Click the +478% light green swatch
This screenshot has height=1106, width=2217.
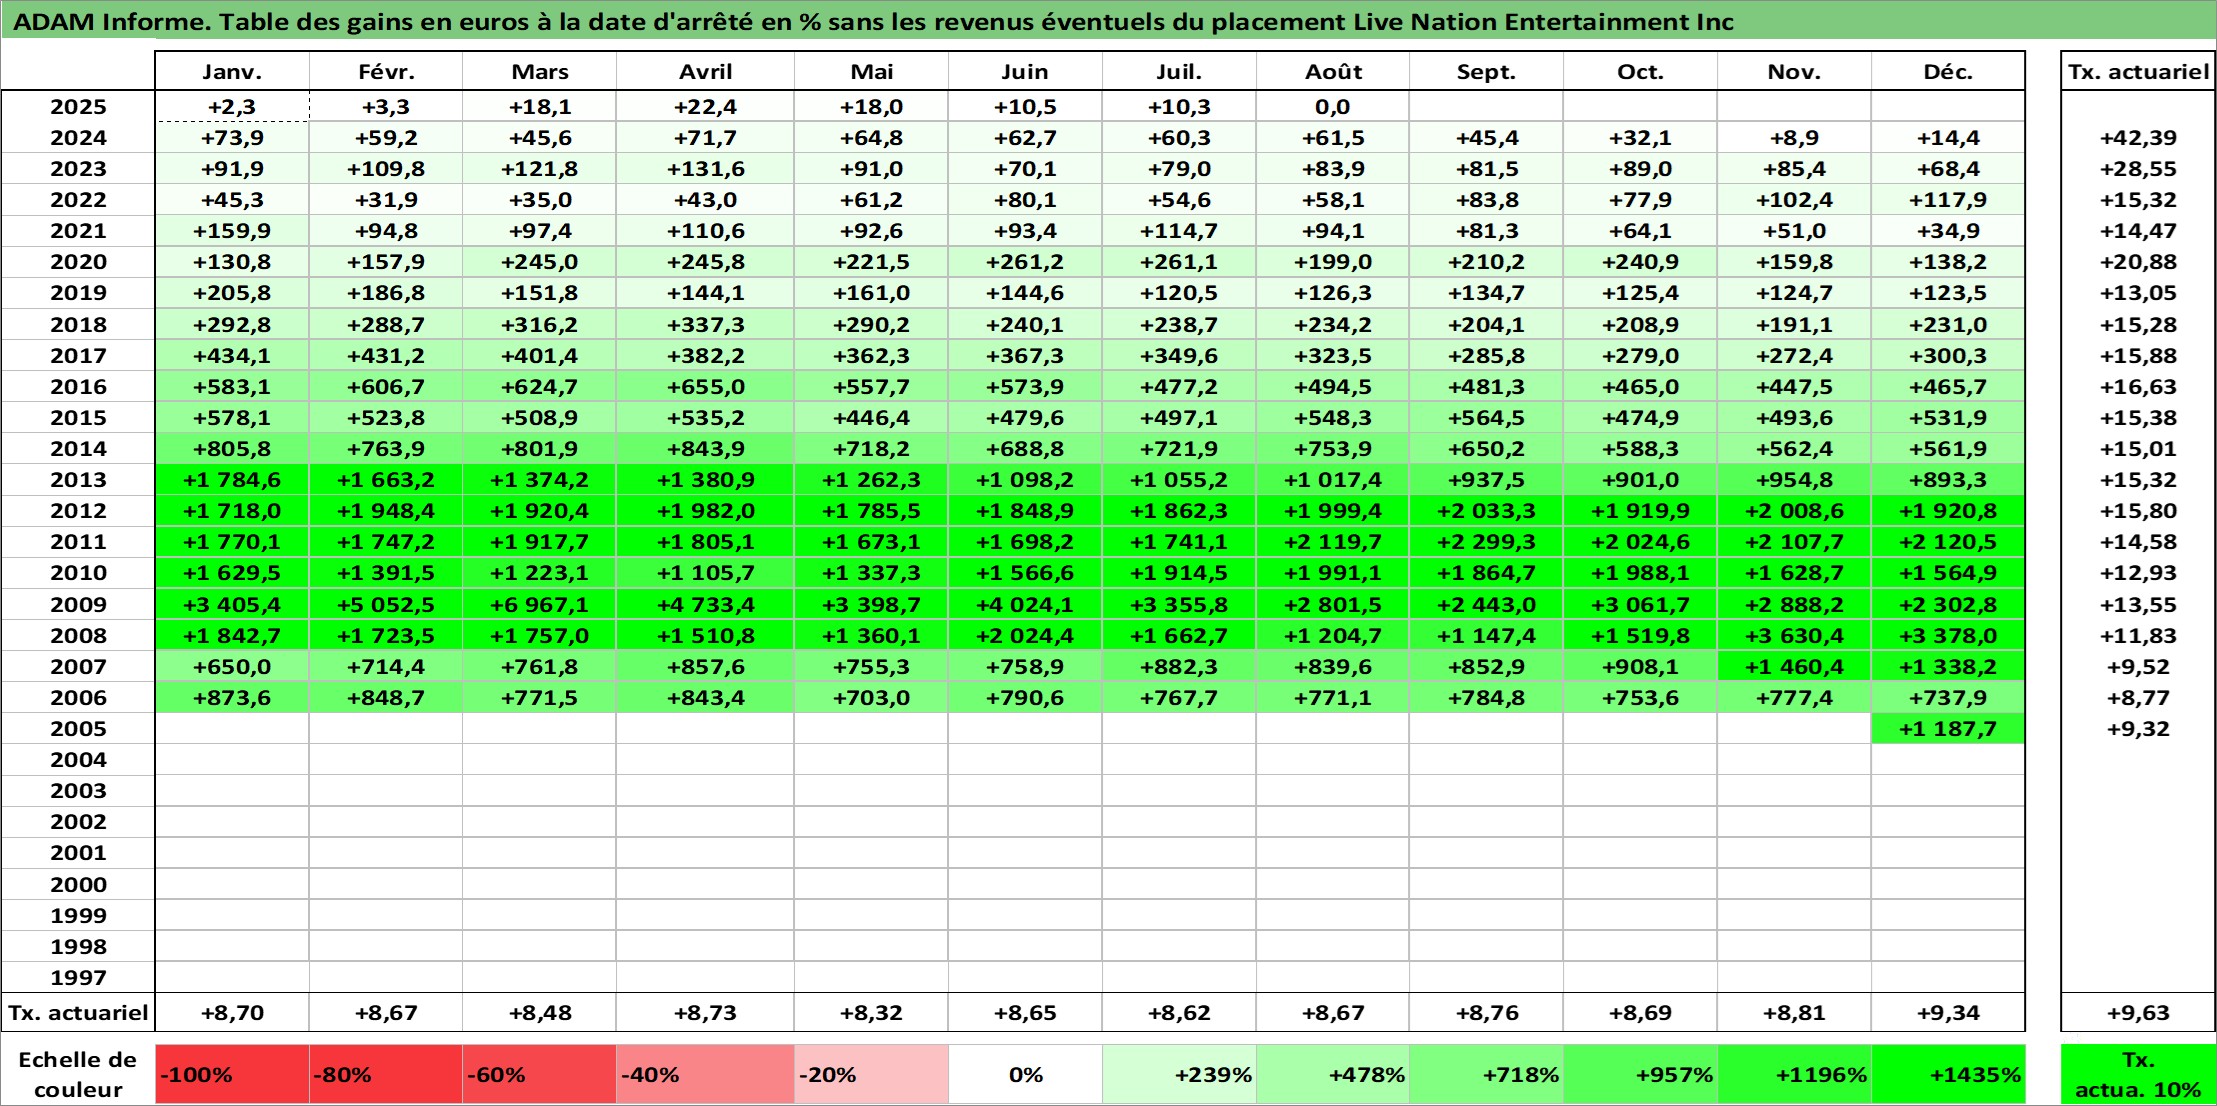(1332, 1075)
